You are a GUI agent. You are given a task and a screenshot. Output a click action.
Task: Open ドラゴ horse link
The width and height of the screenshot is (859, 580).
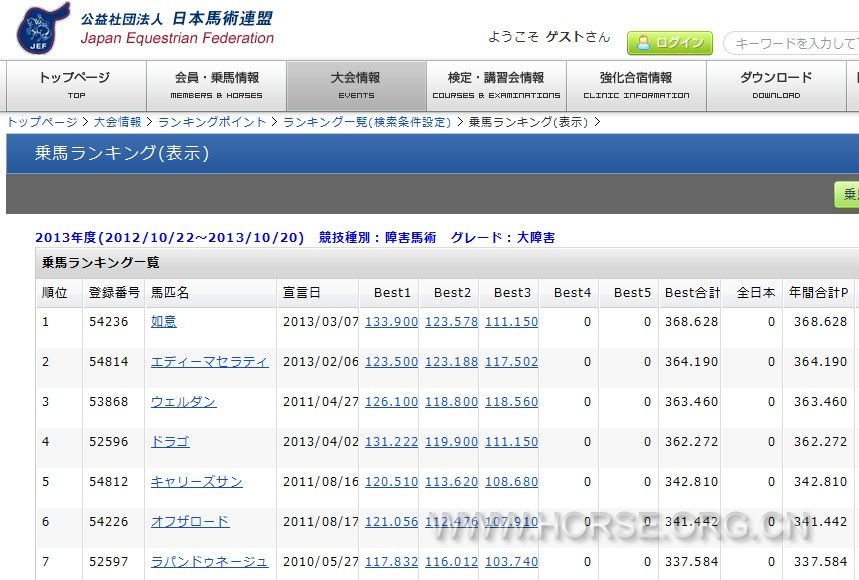[x=170, y=442]
